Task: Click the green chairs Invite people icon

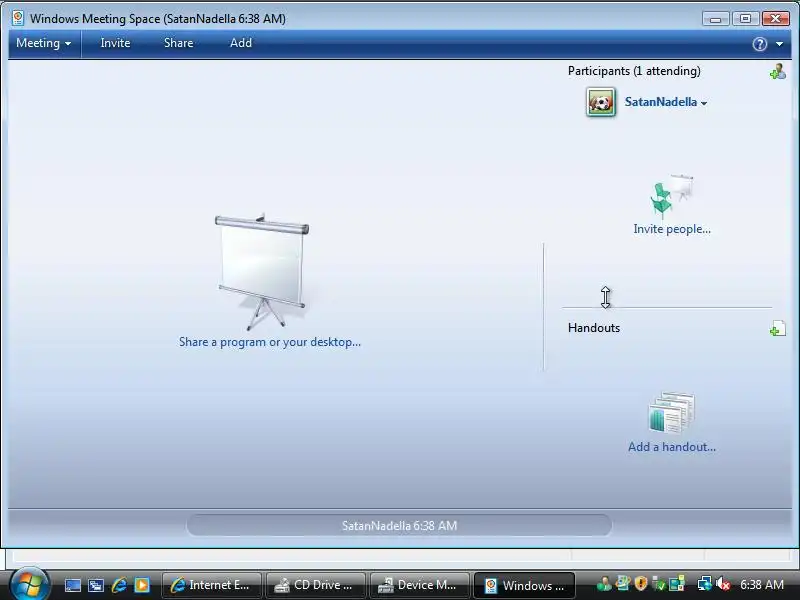Action: coord(672,196)
